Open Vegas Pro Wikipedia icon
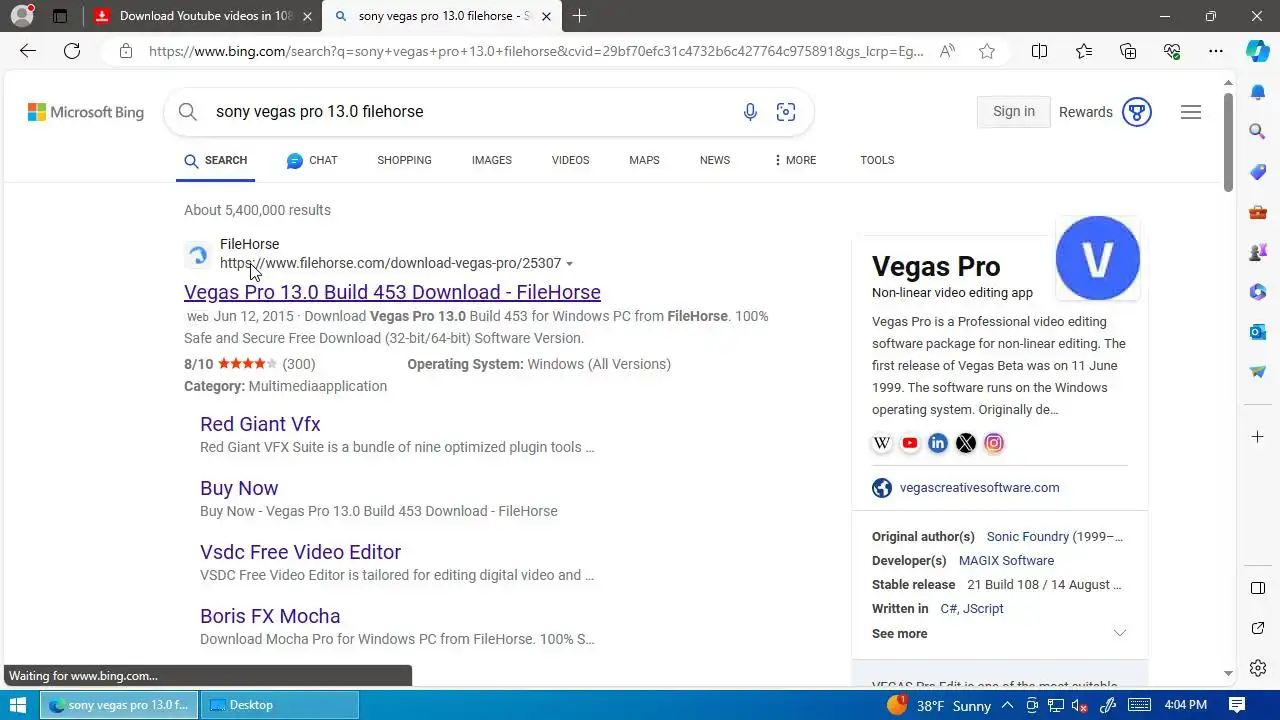Viewport: 1280px width, 720px height. (882, 443)
